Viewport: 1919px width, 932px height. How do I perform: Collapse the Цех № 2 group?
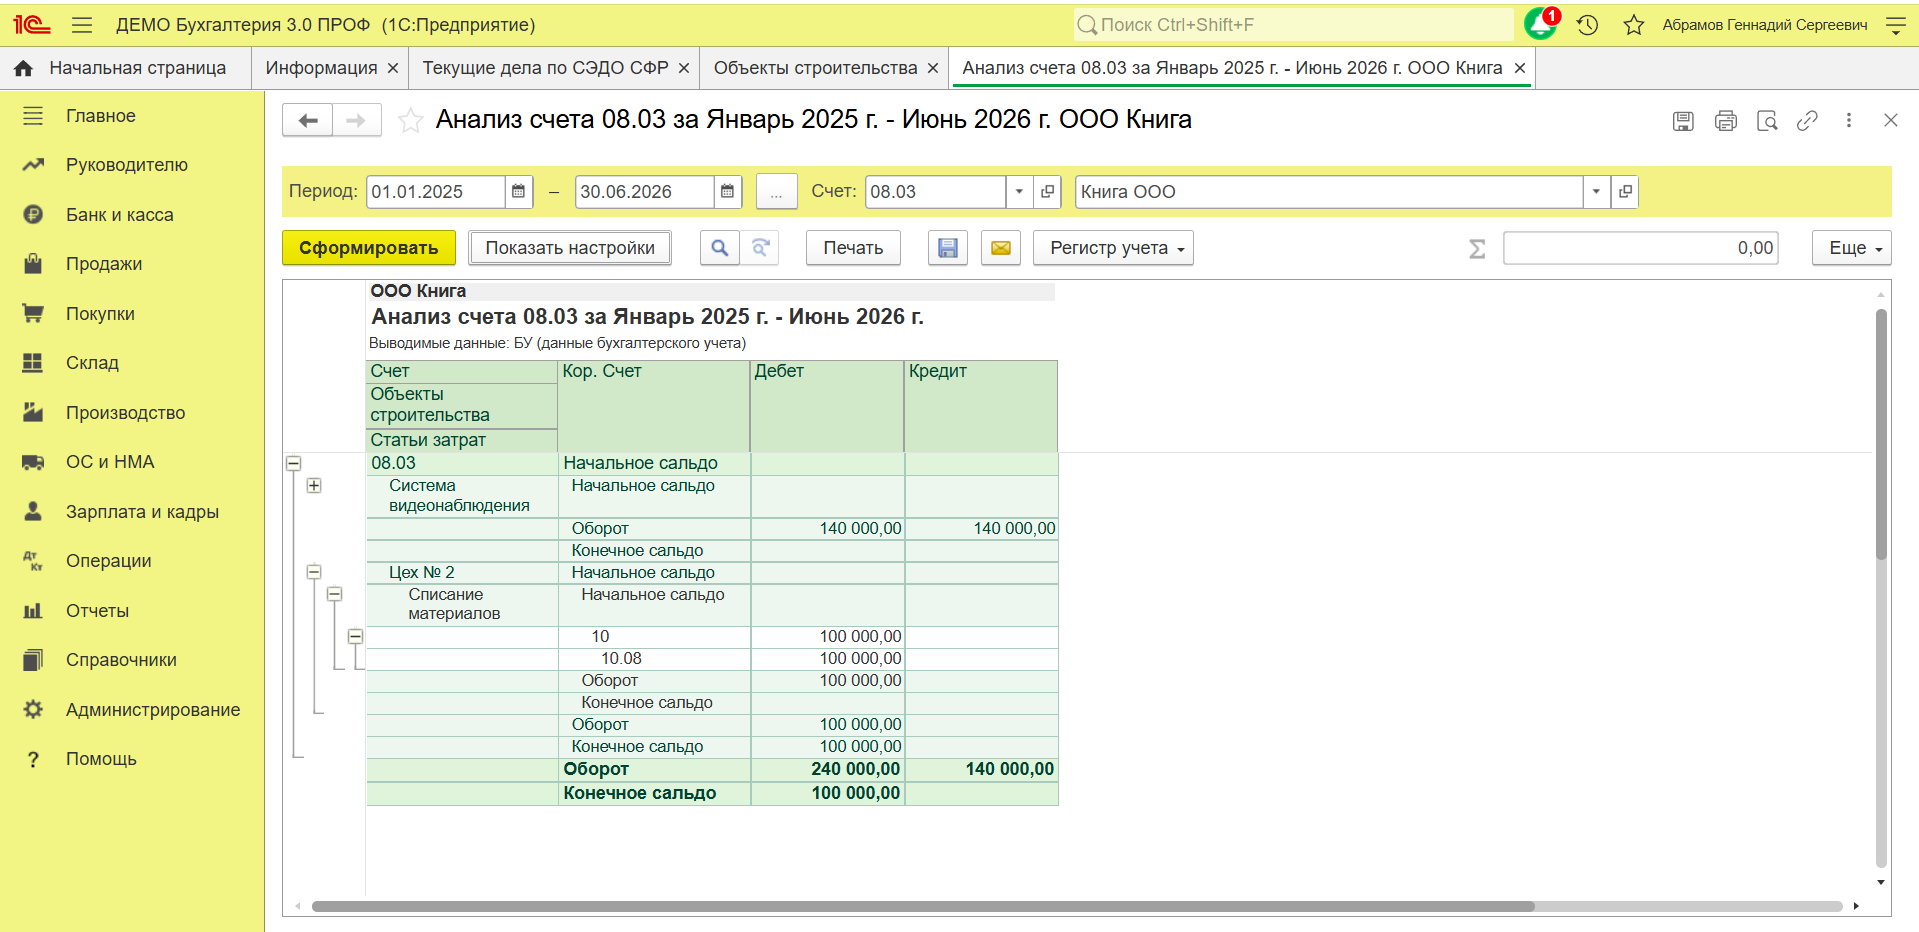(314, 572)
